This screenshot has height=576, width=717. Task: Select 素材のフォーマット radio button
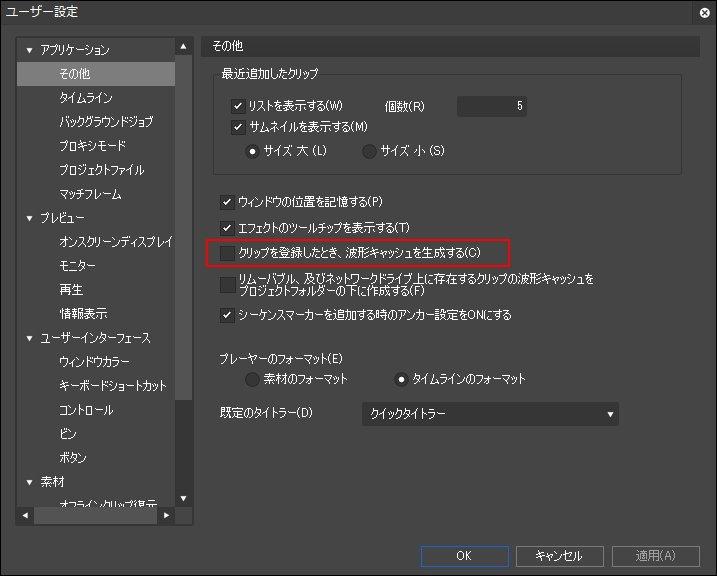point(252,379)
